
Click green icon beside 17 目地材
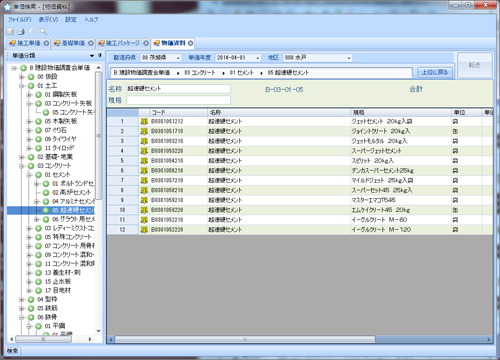pos(38,291)
